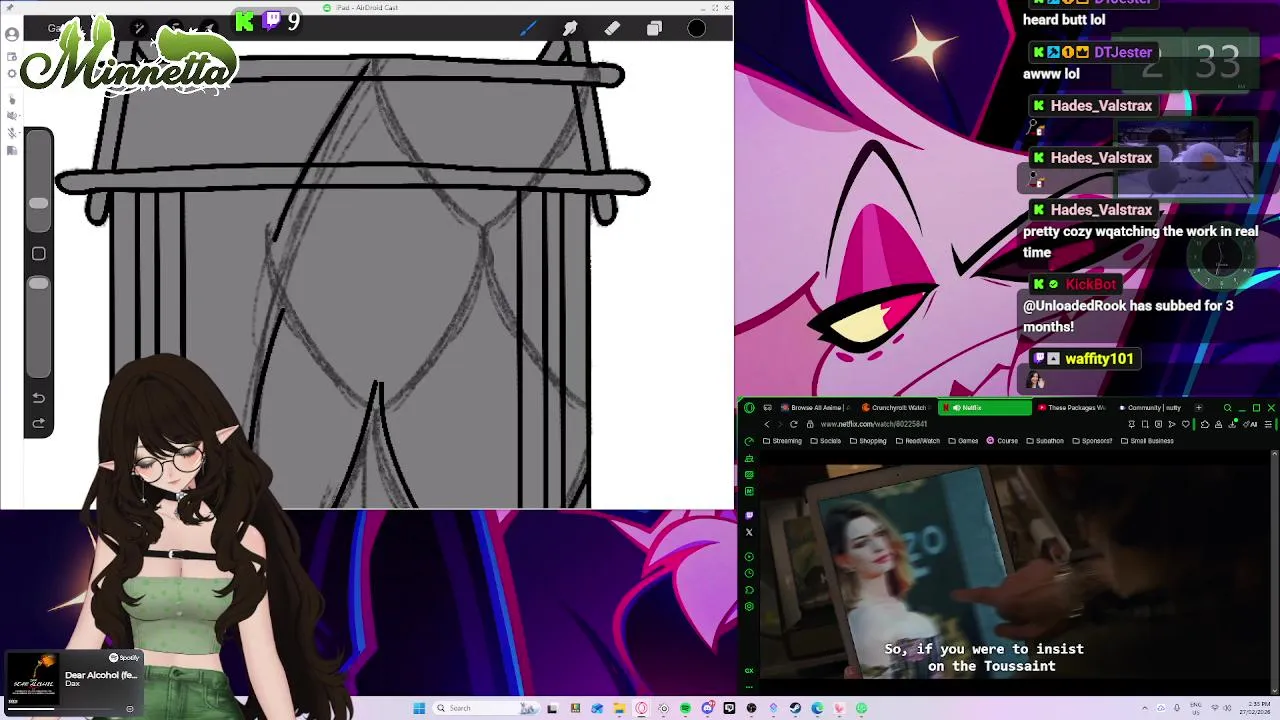Redo stroke with sidebar arrow
The height and width of the screenshot is (720, 1280).
tap(38, 423)
